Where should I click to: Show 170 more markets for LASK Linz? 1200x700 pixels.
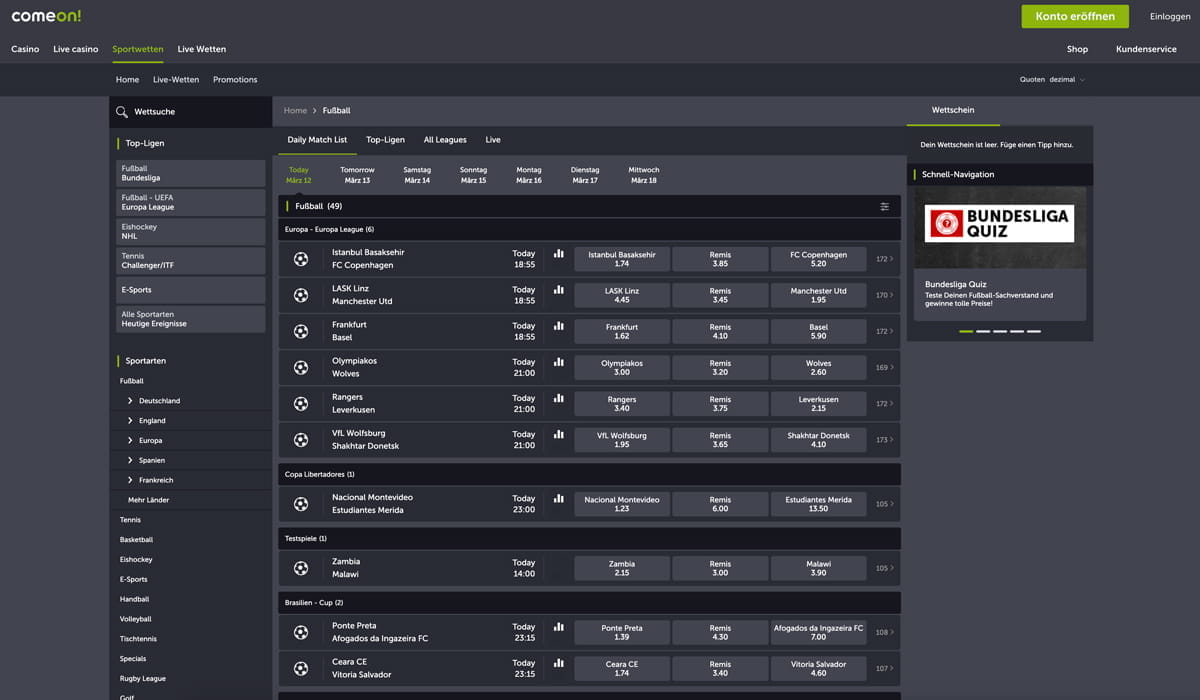pyautogui.click(x=884, y=295)
